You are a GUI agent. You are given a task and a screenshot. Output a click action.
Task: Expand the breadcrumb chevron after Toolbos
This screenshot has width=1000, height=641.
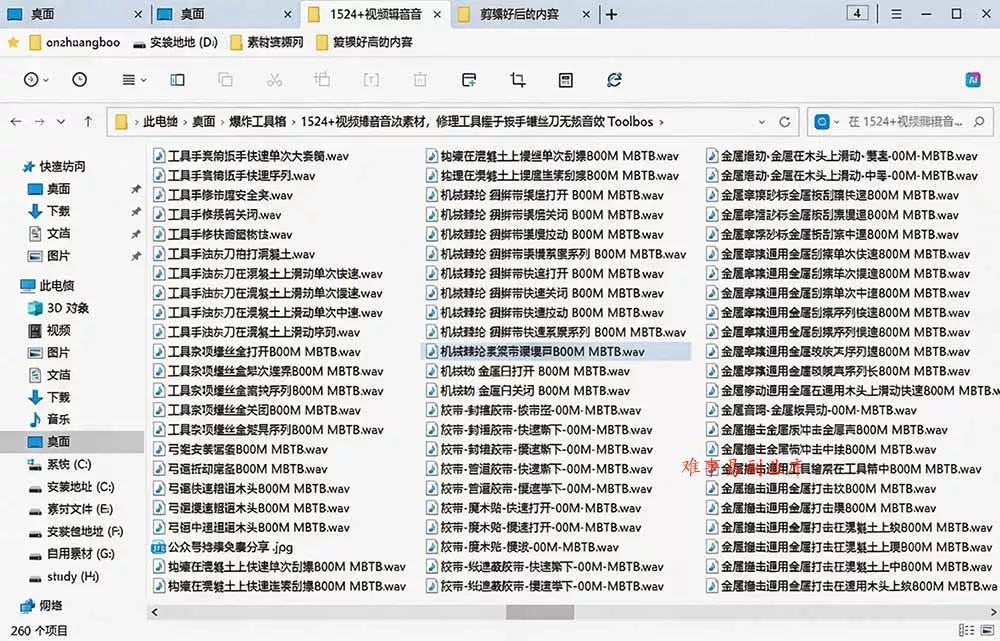[661, 122]
